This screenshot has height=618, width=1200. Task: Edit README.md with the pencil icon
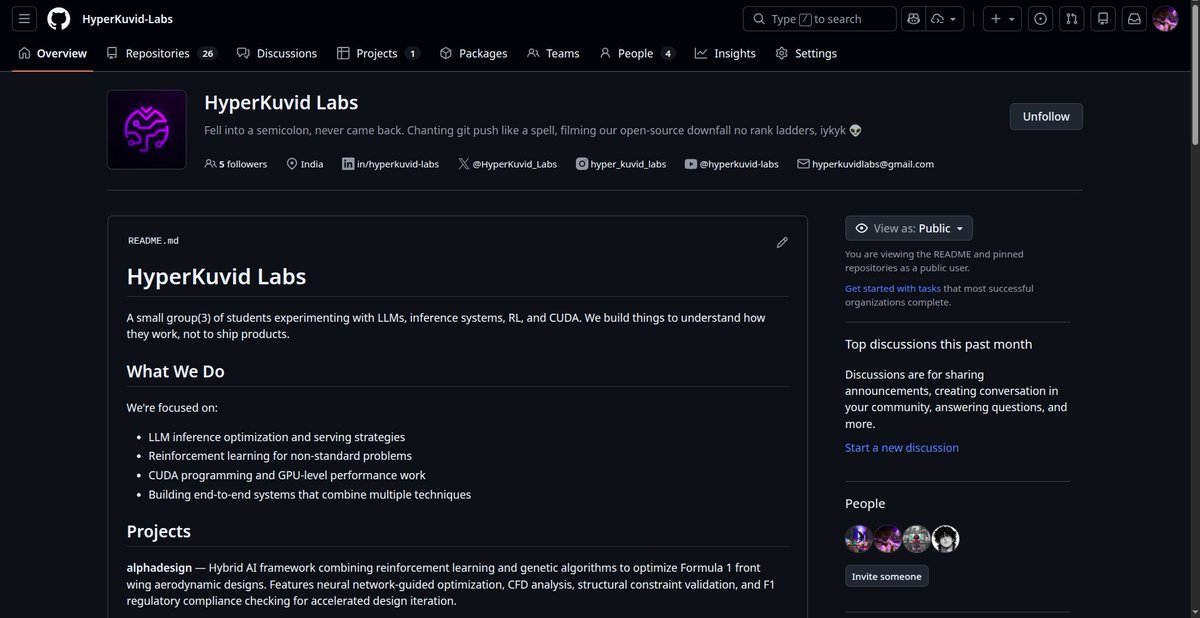tap(782, 242)
